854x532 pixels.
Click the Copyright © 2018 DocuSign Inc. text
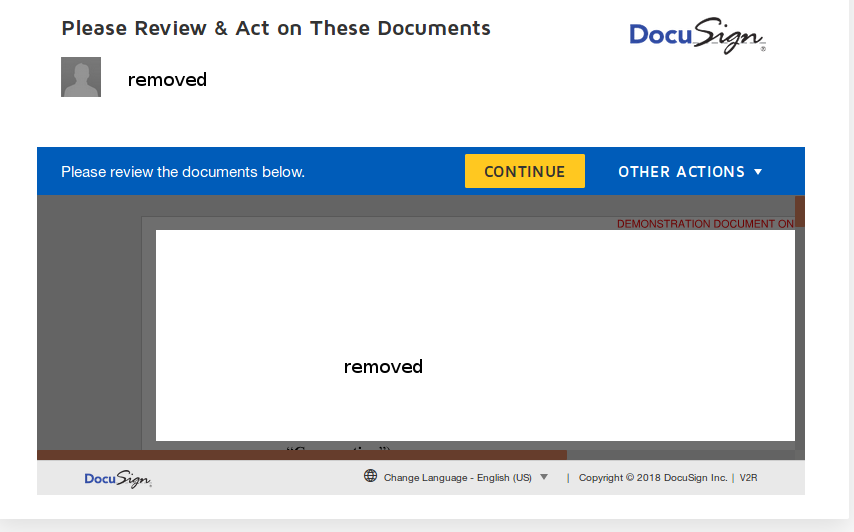click(x=652, y=478)
